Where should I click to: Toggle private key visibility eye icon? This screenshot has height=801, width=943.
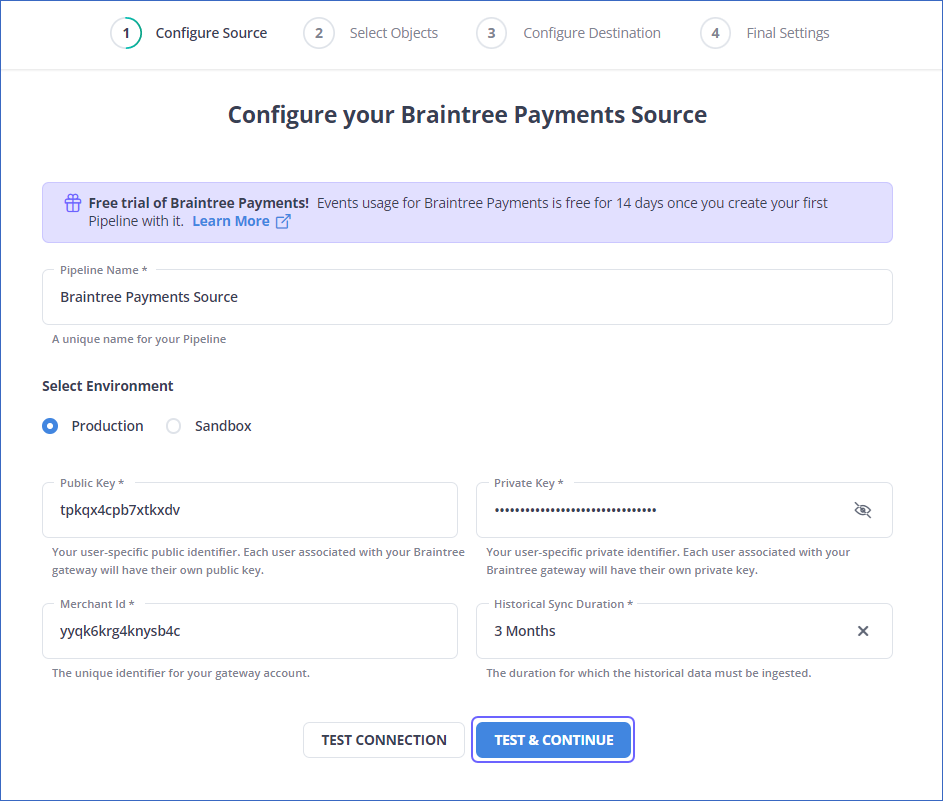(x=862, y=510)
